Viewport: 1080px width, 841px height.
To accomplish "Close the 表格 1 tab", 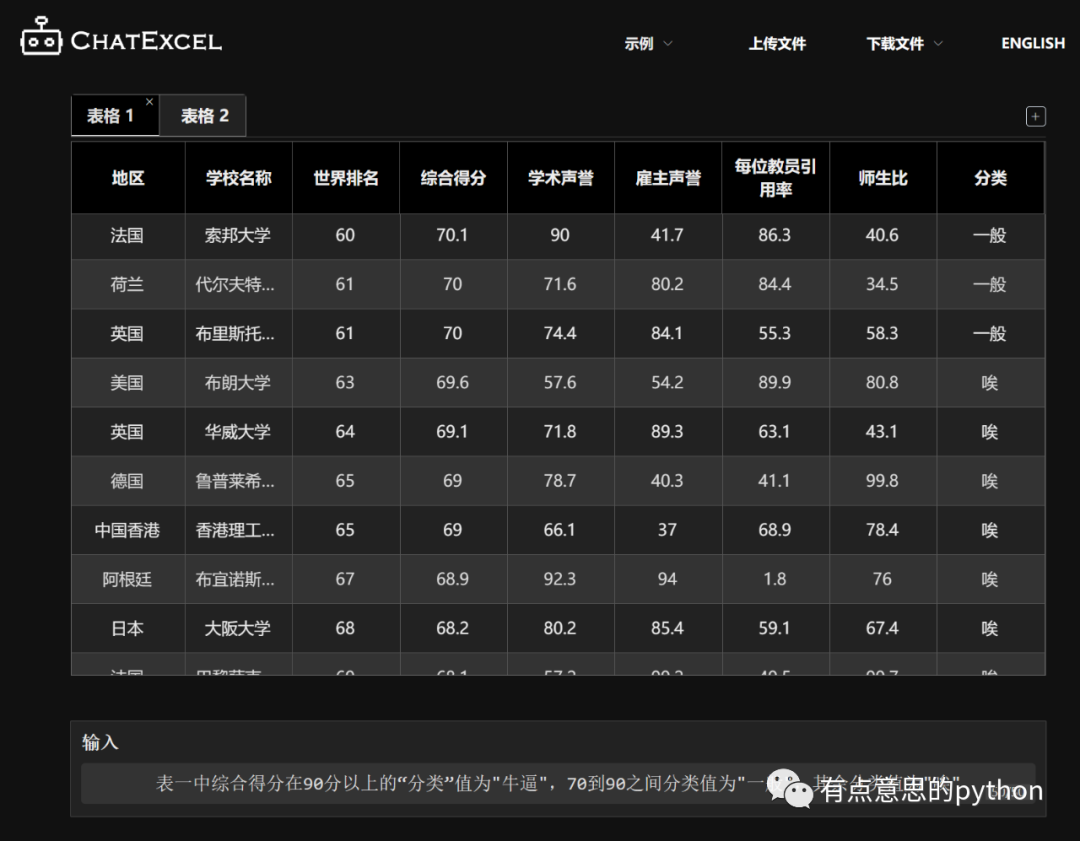I will tap(150, 102).
